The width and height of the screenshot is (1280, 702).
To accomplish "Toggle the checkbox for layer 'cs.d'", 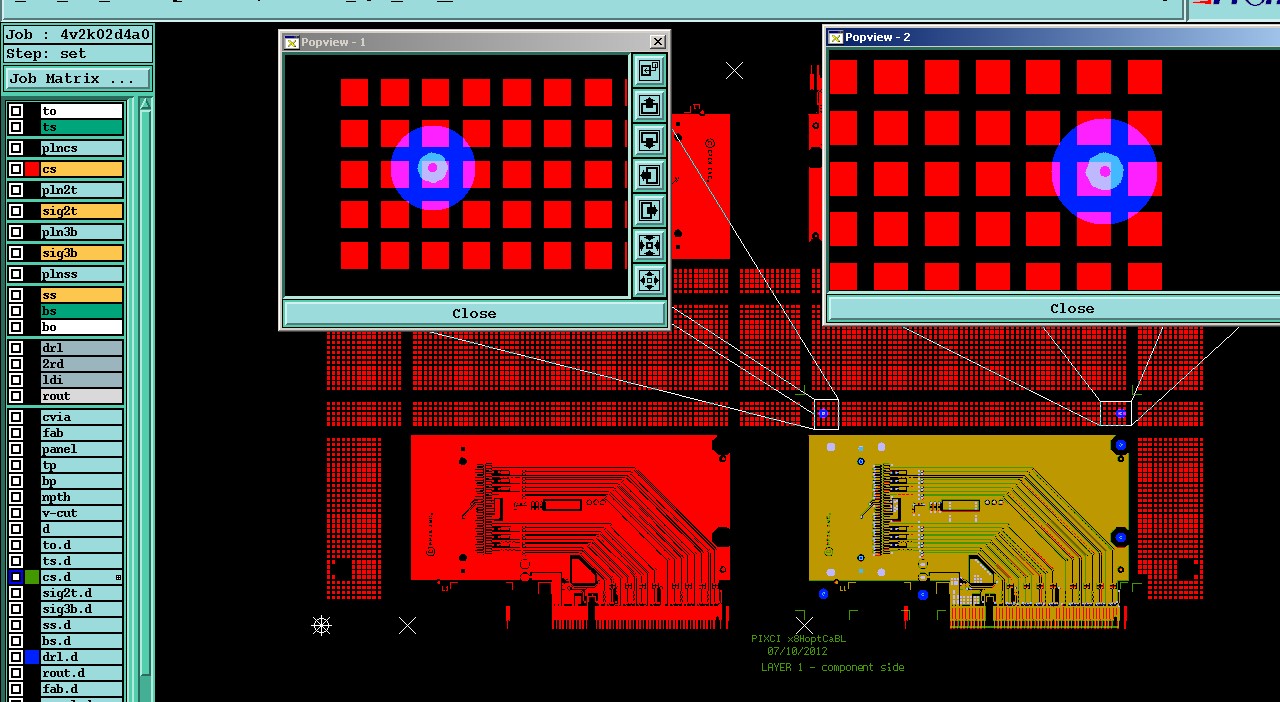I will point(16,577).
